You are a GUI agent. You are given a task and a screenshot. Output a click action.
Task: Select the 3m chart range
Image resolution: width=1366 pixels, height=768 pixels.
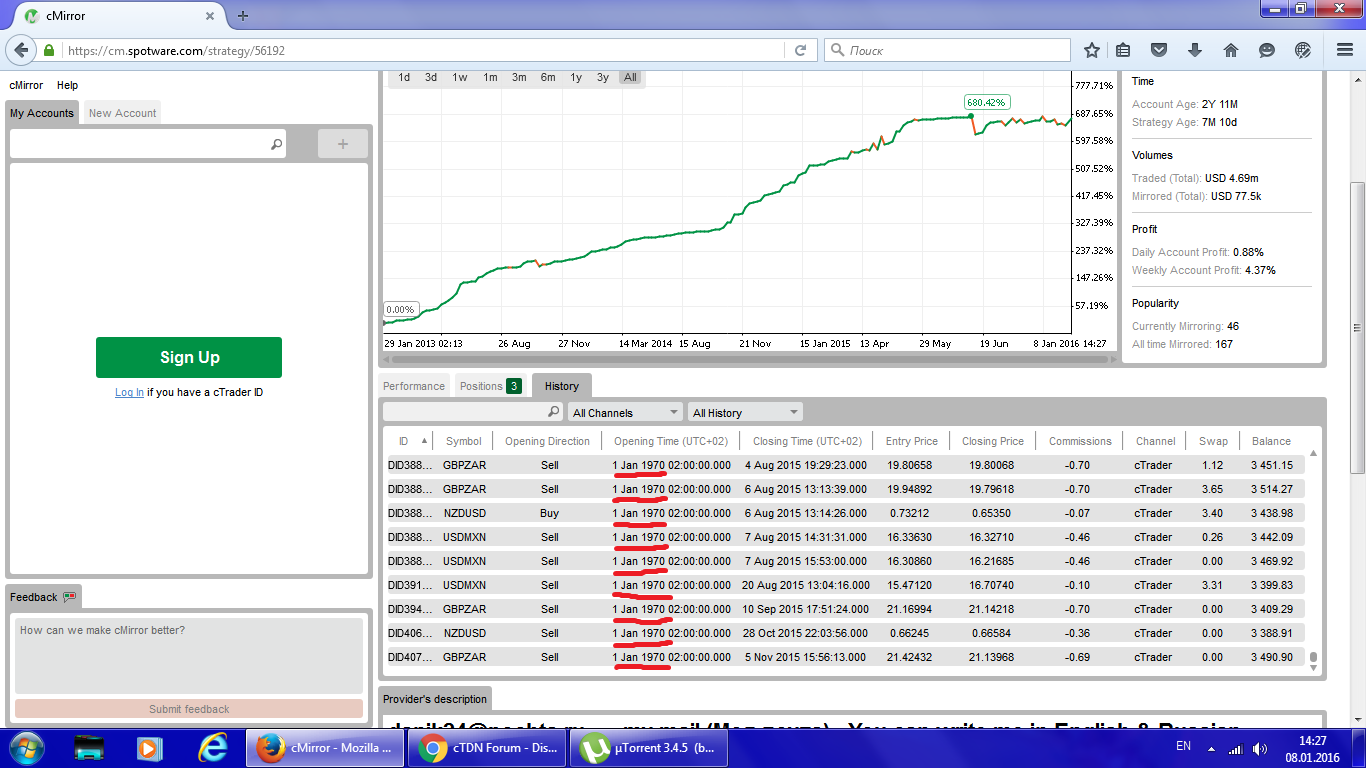coord(519,77)
